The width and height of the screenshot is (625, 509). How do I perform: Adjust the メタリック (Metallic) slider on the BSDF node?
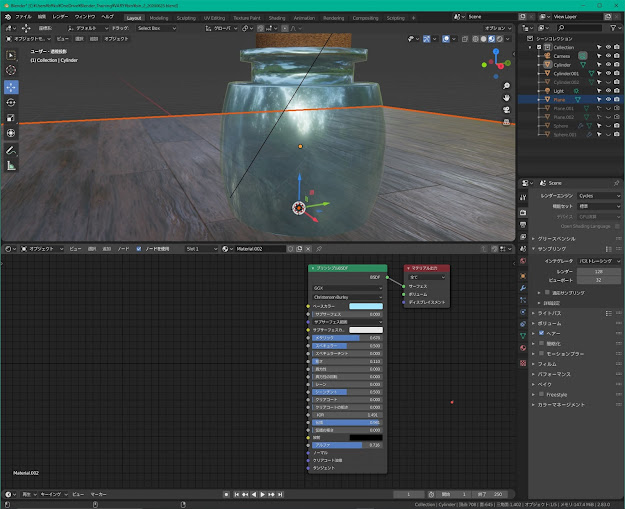348,338
